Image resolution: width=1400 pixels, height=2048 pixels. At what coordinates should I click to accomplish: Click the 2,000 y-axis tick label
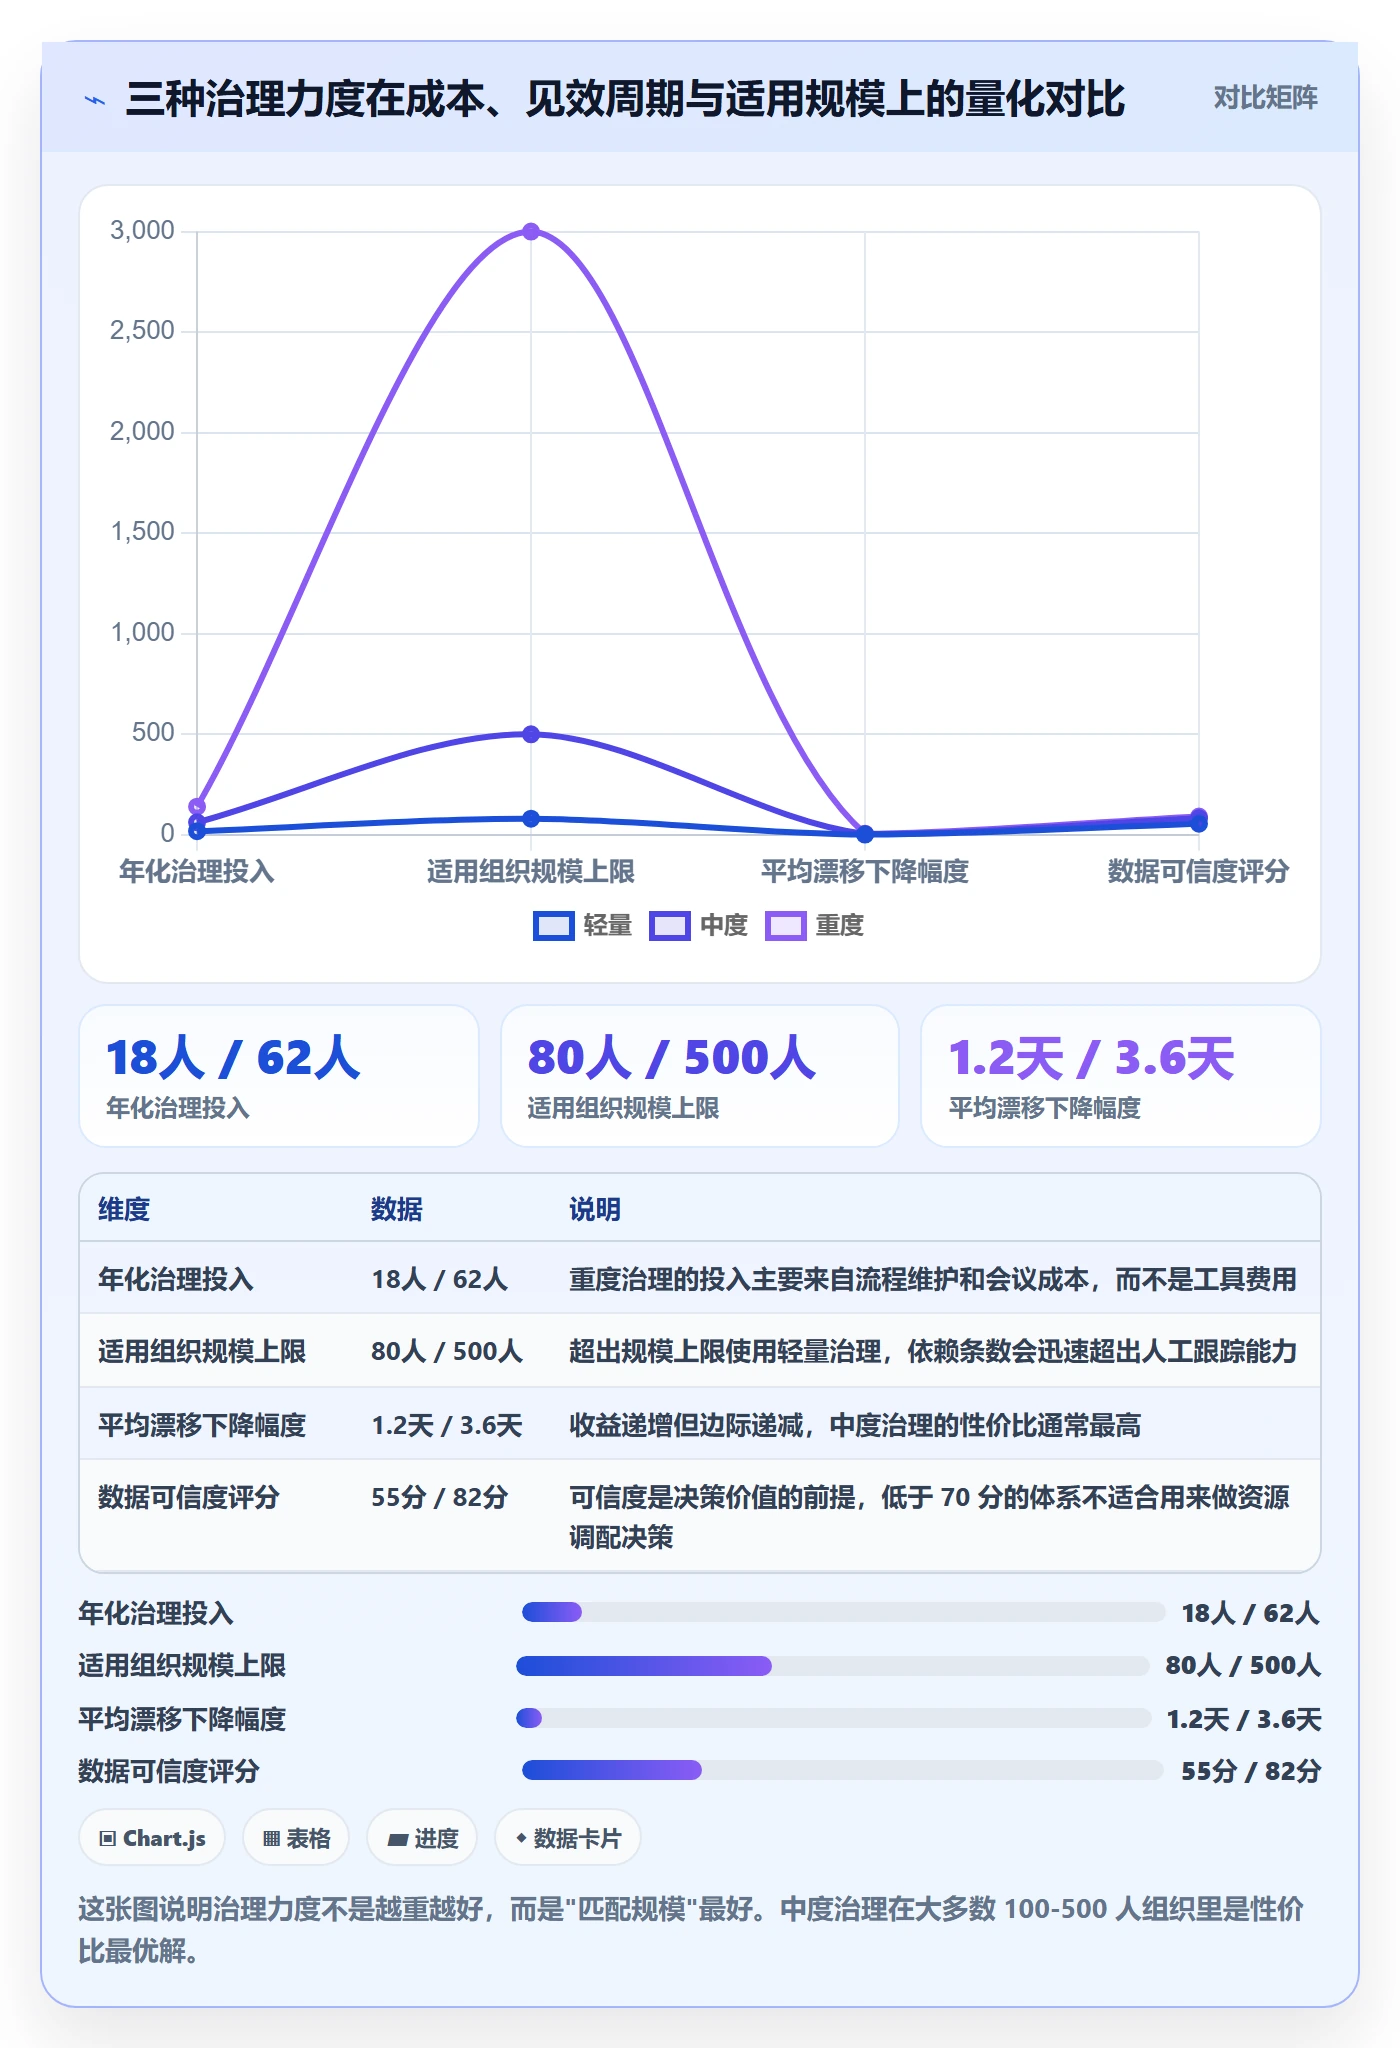pyautogui.click(x=142, y=431)
